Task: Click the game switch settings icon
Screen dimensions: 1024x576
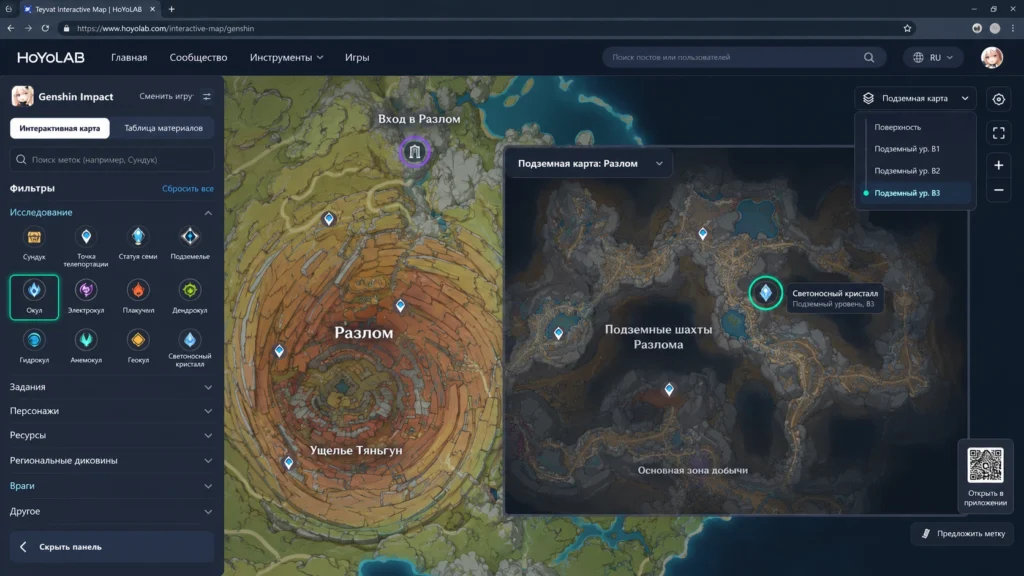Action: (206, 97)
